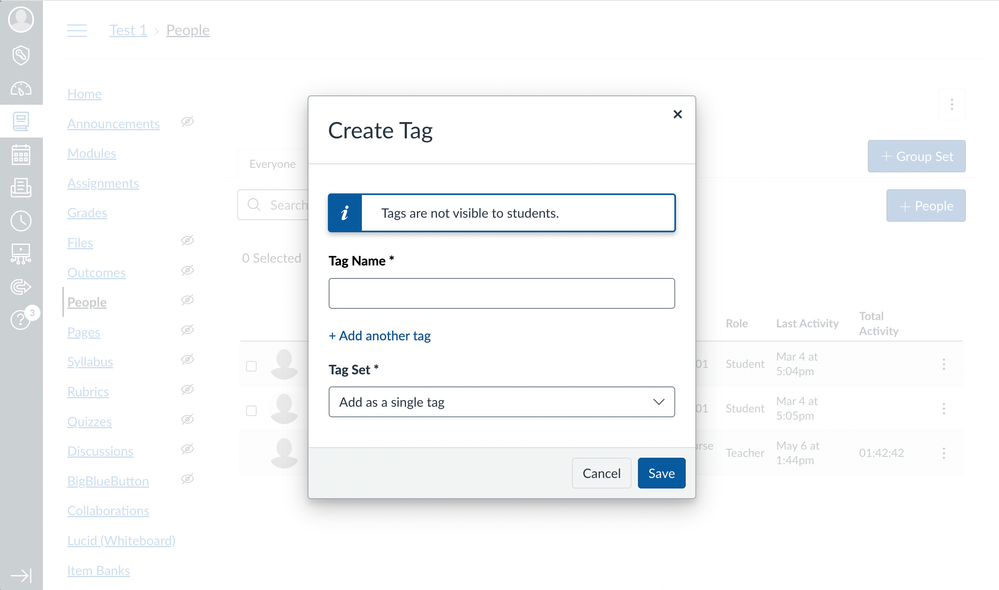Open Assignments in course navigation
The height and width of the screenshot is (590, 999).
103,183
